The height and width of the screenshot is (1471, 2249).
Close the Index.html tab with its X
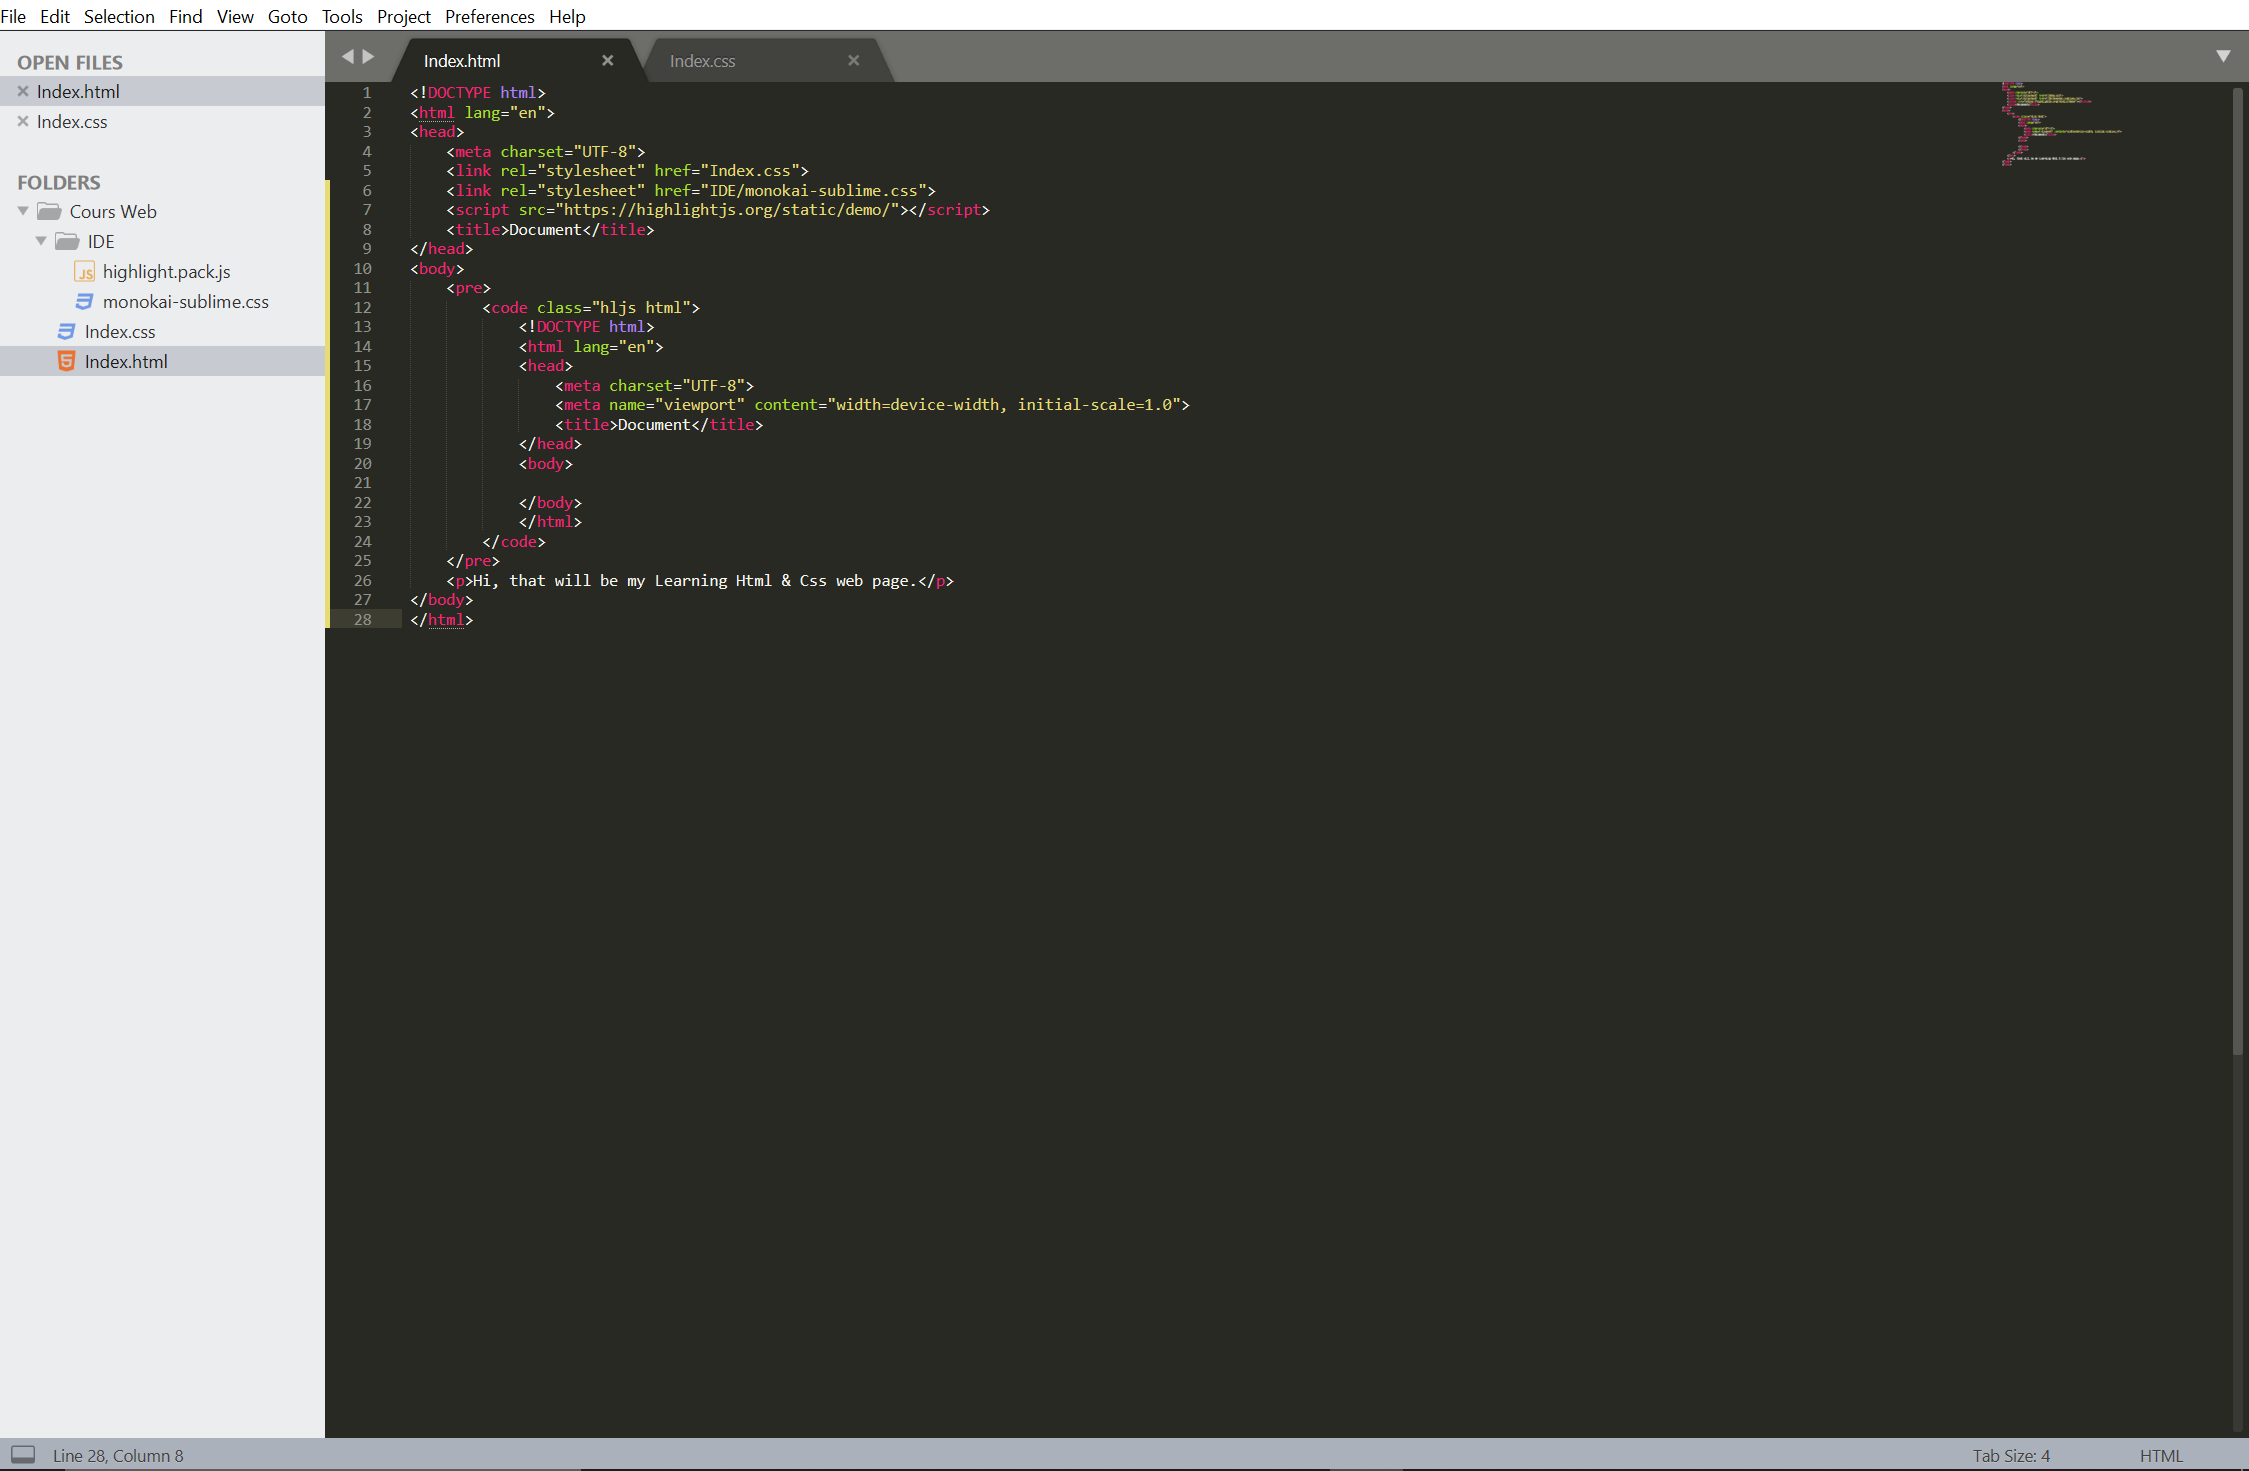tap(607, 61)
